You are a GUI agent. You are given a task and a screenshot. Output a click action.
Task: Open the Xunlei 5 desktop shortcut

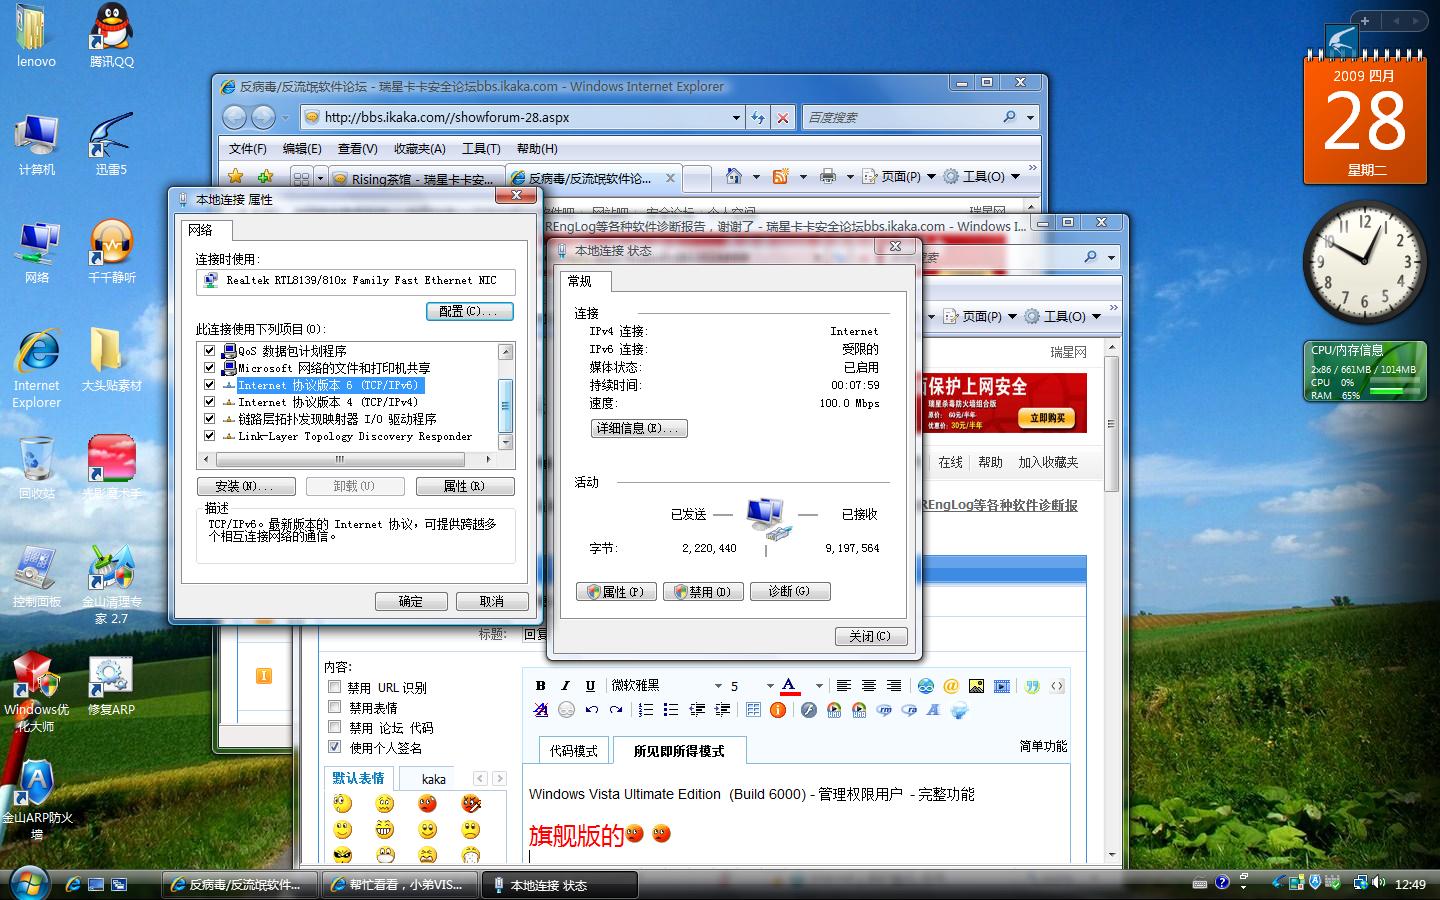111,143
